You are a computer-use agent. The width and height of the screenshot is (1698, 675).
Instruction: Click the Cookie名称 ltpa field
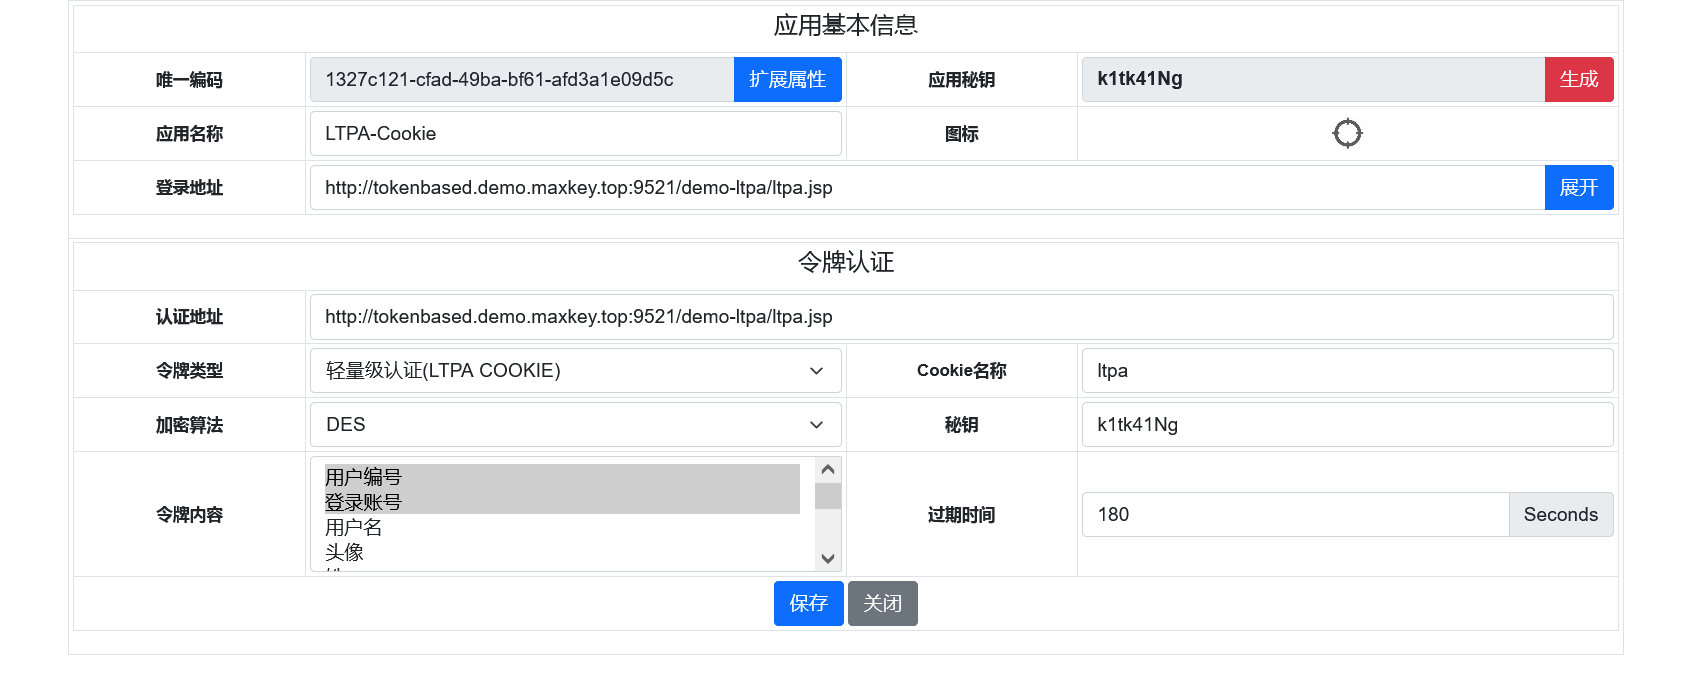1346,371
